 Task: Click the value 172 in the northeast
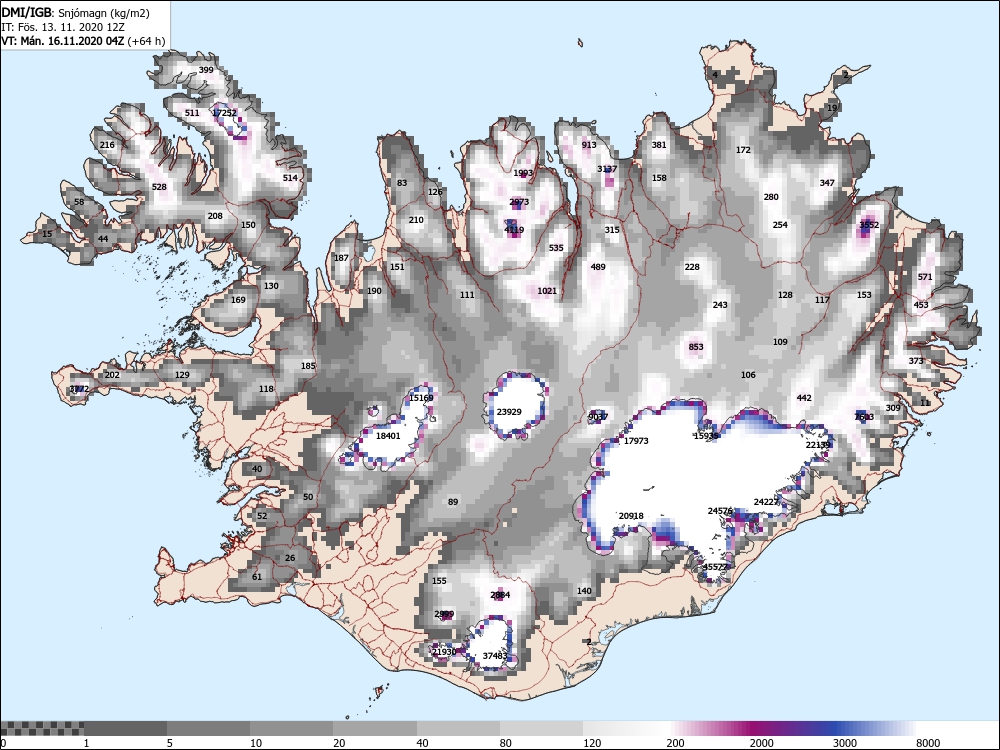click(x=743, y=151)
